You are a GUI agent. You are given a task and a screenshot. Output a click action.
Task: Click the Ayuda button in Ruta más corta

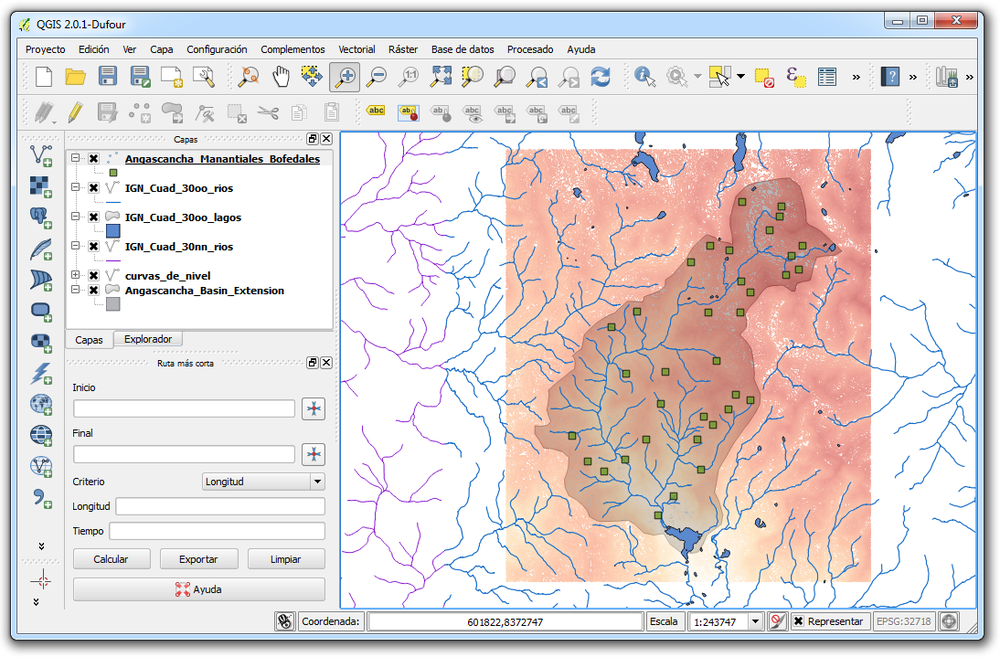pos(199,589)
